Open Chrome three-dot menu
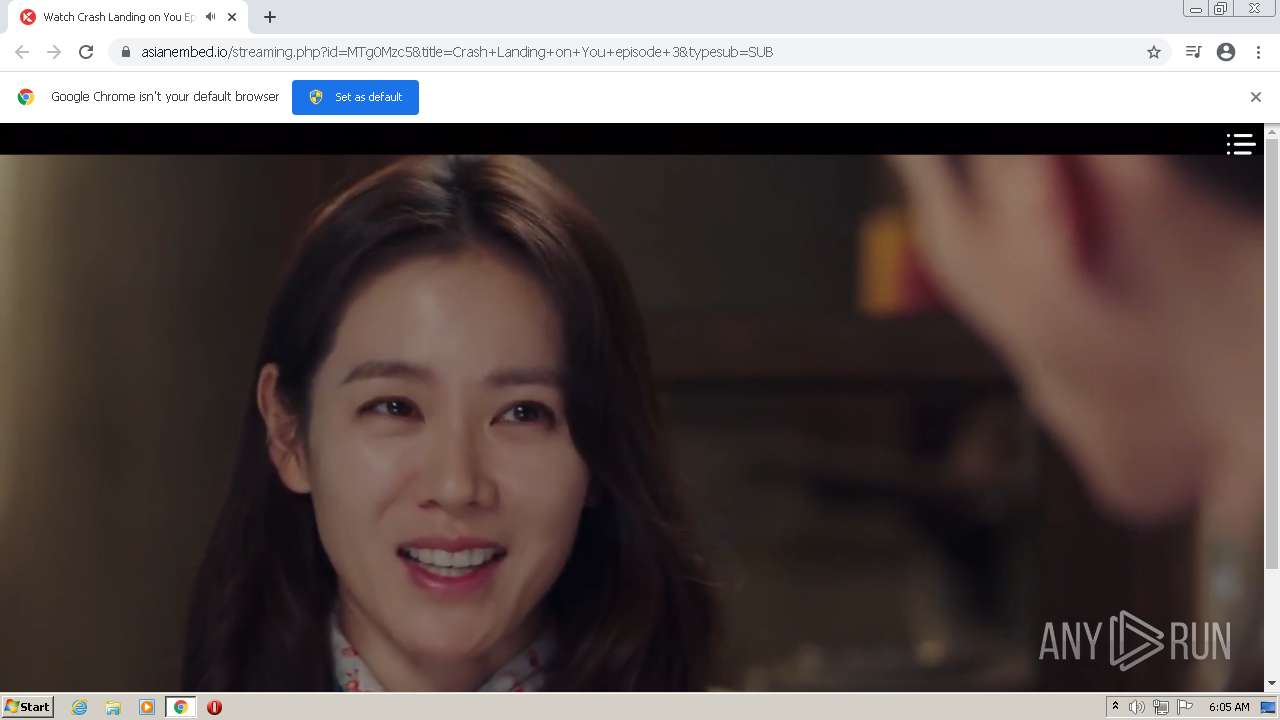1280x720 pixels. click(x=1258, y=52)
